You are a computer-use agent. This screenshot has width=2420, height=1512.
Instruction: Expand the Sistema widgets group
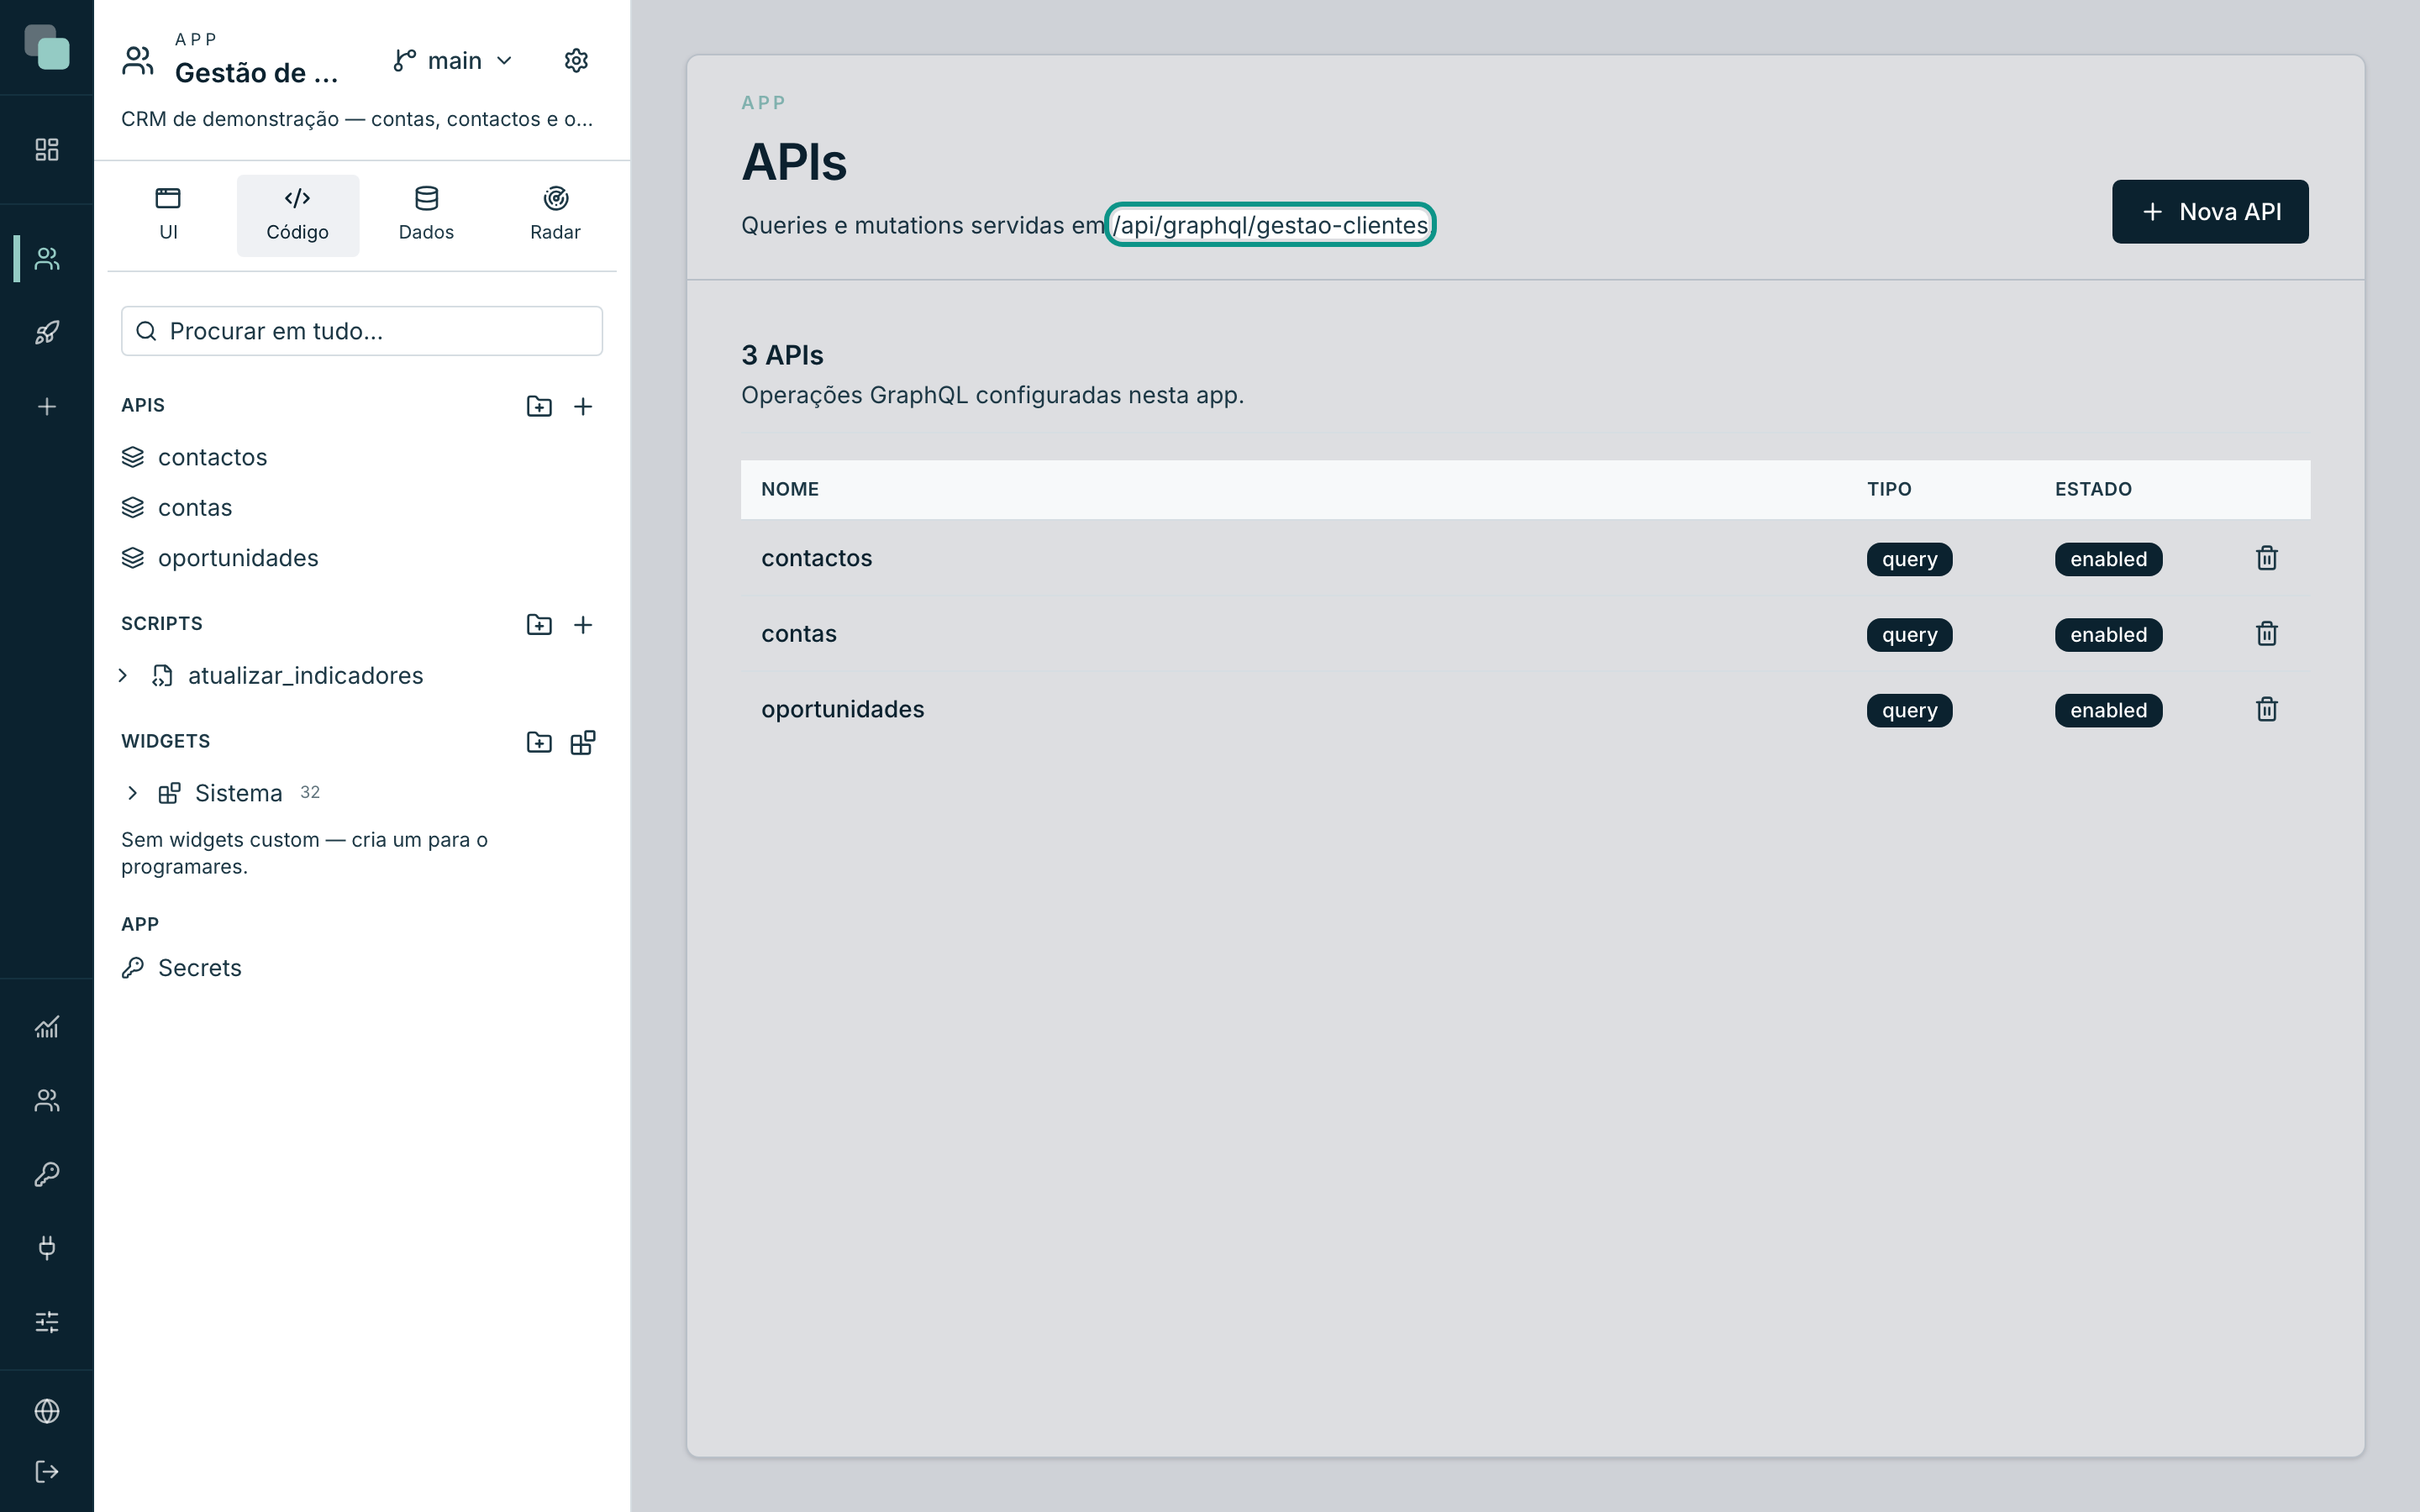pyautogui.click(x=132, y=793)
